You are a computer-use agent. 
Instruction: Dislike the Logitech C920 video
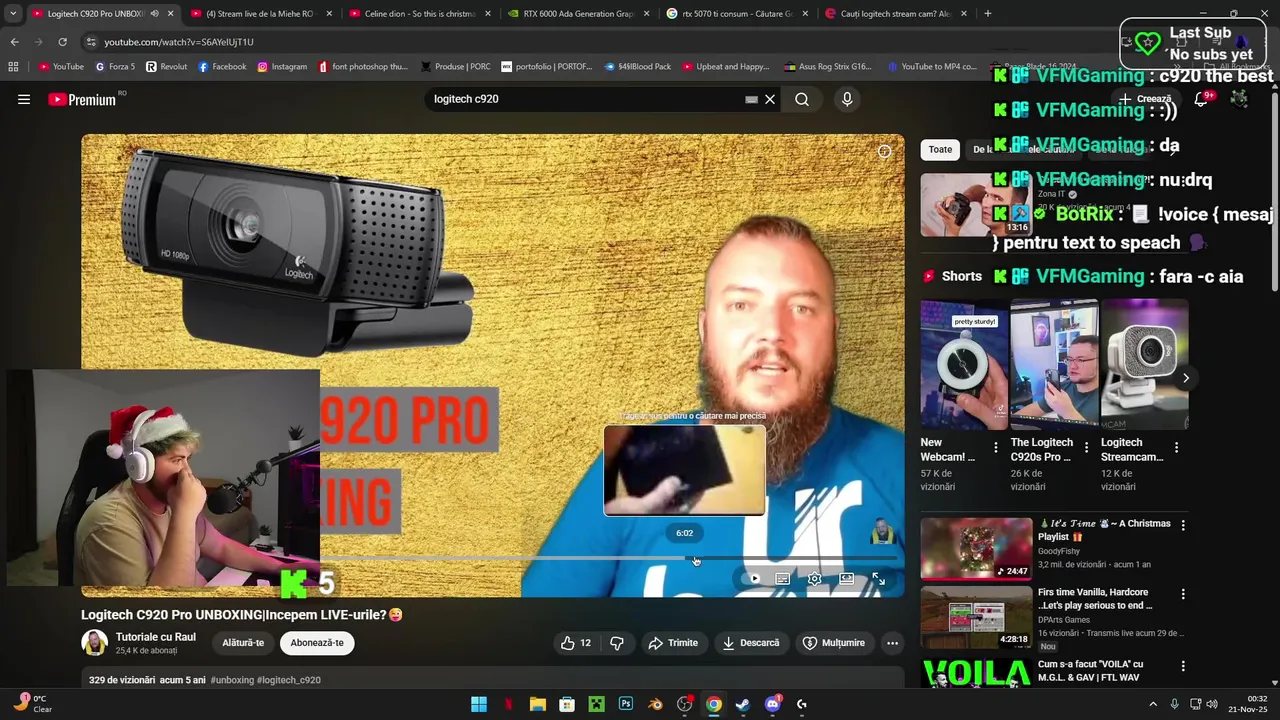616,643
